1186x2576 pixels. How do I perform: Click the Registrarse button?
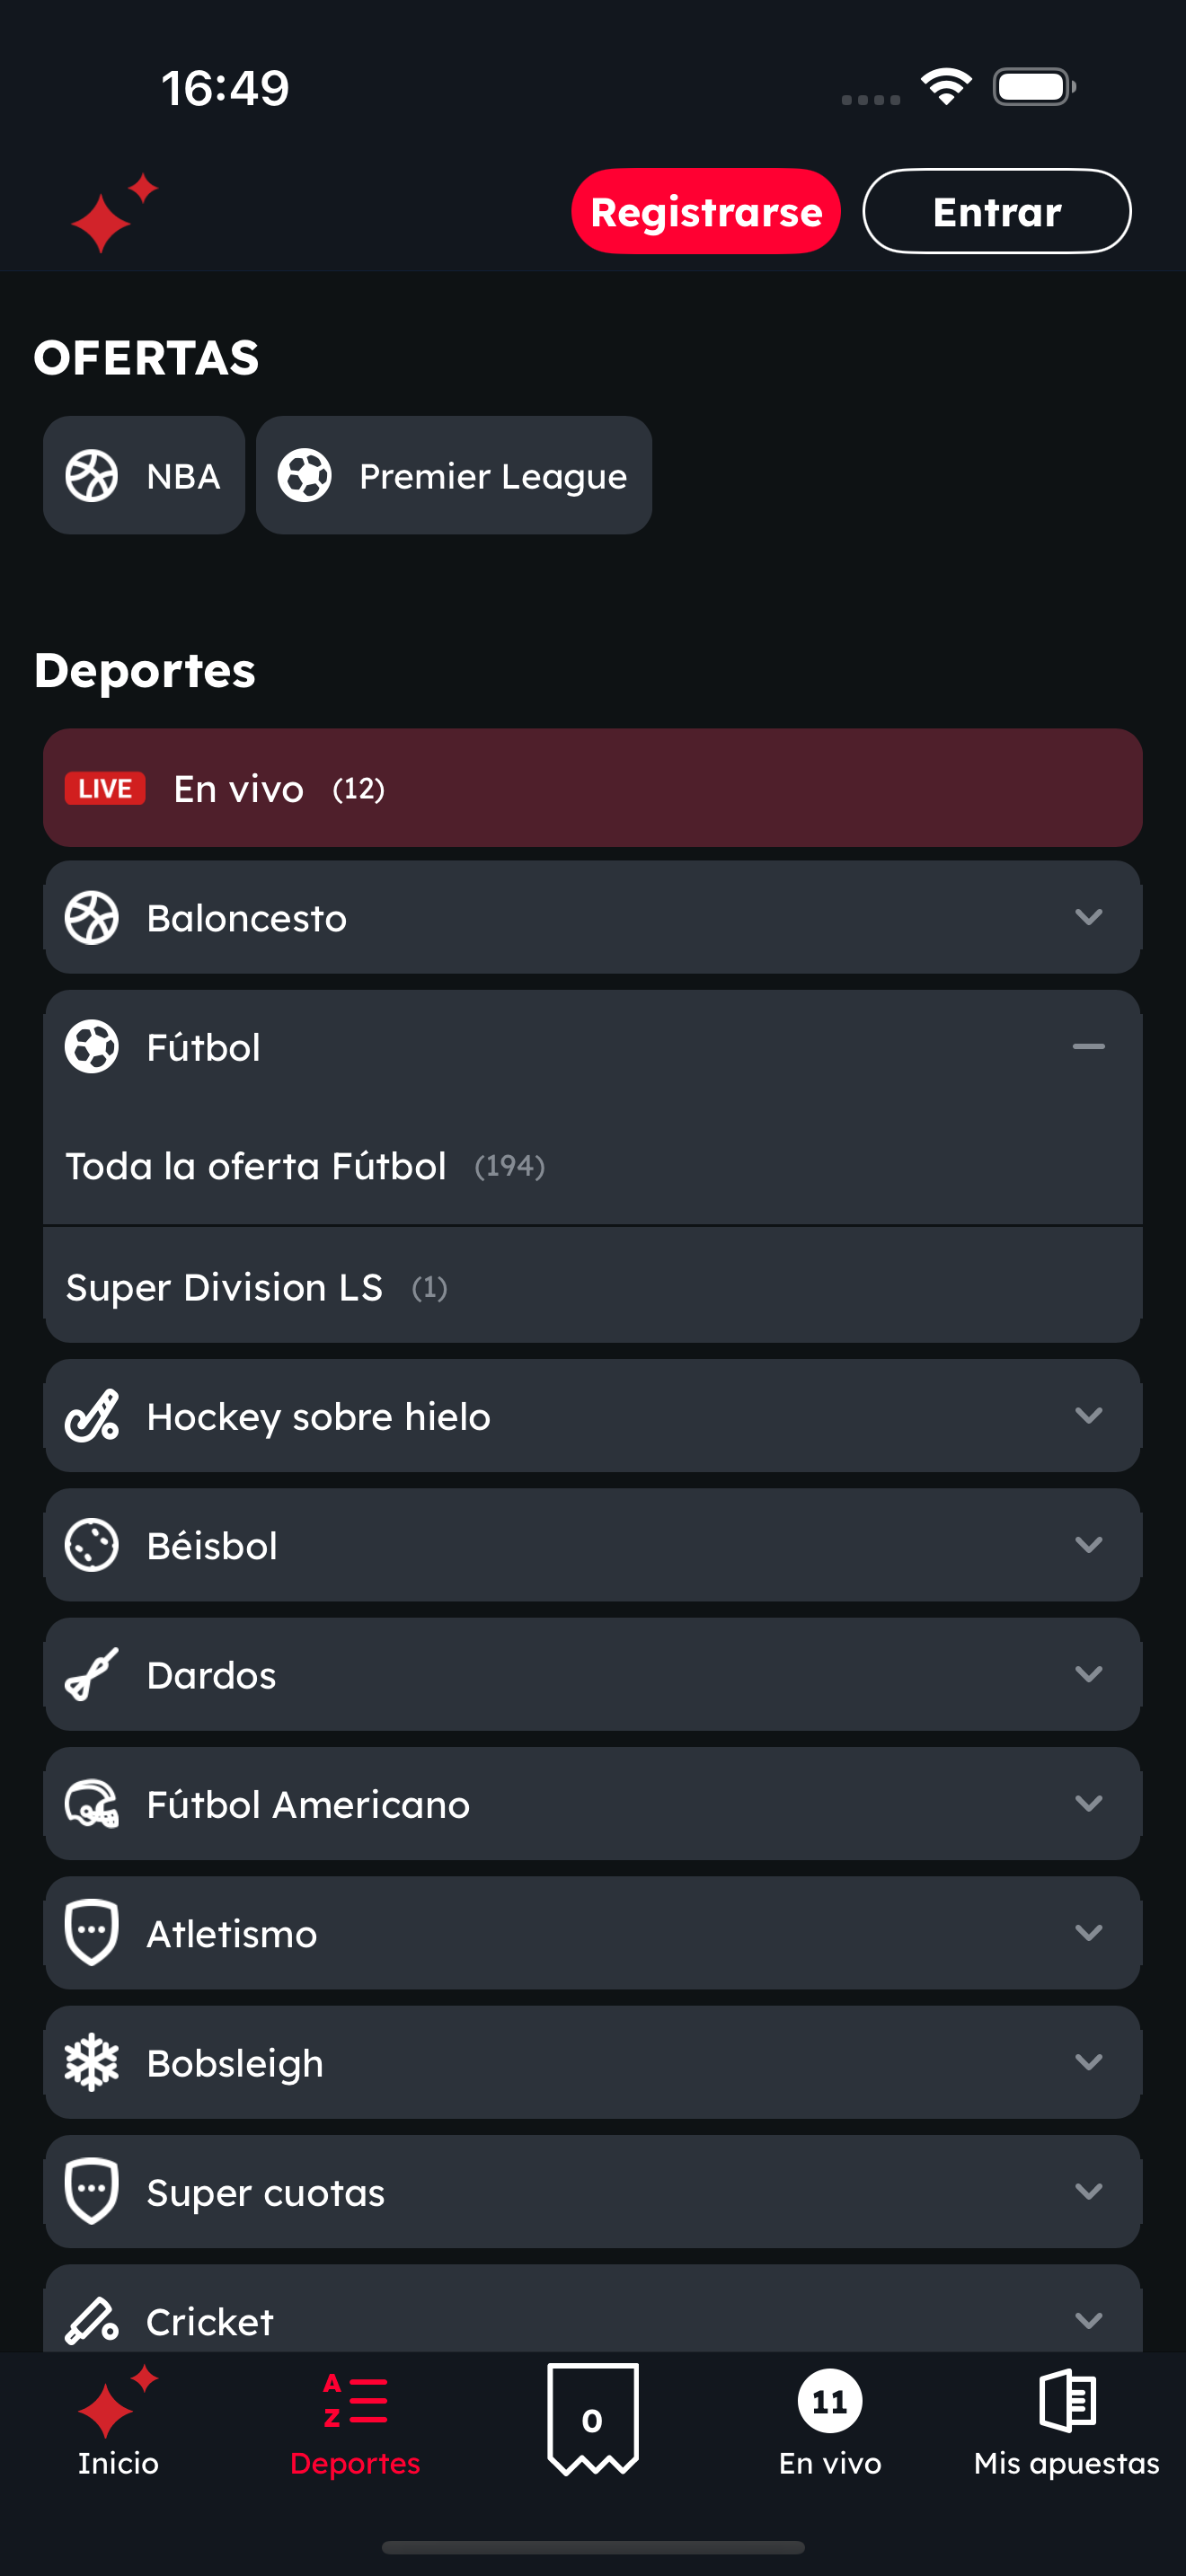pos(706,211)
